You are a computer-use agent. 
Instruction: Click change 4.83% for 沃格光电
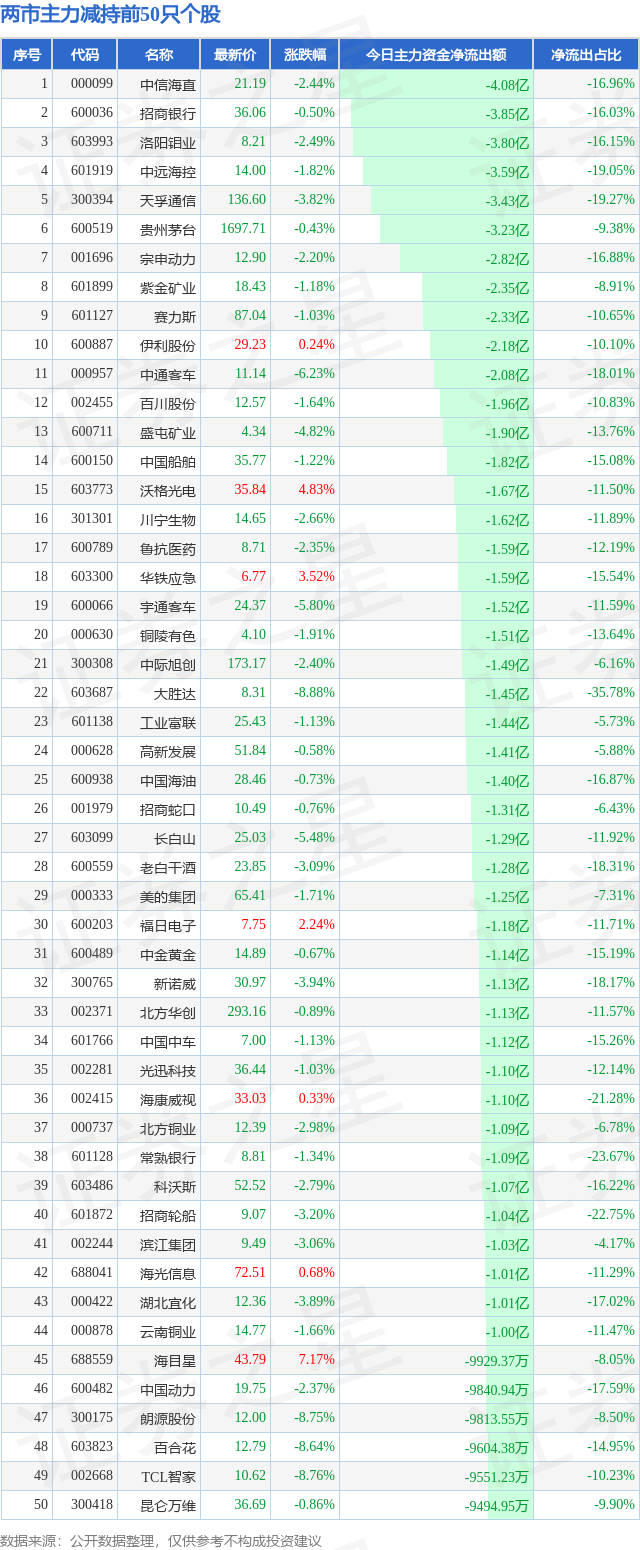pyautogui.click(x=317, y=490)
